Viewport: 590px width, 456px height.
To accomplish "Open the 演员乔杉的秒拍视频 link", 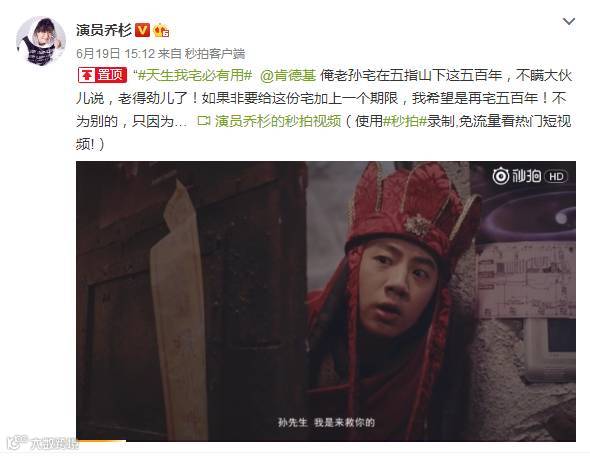I will (x=278, y=121).
